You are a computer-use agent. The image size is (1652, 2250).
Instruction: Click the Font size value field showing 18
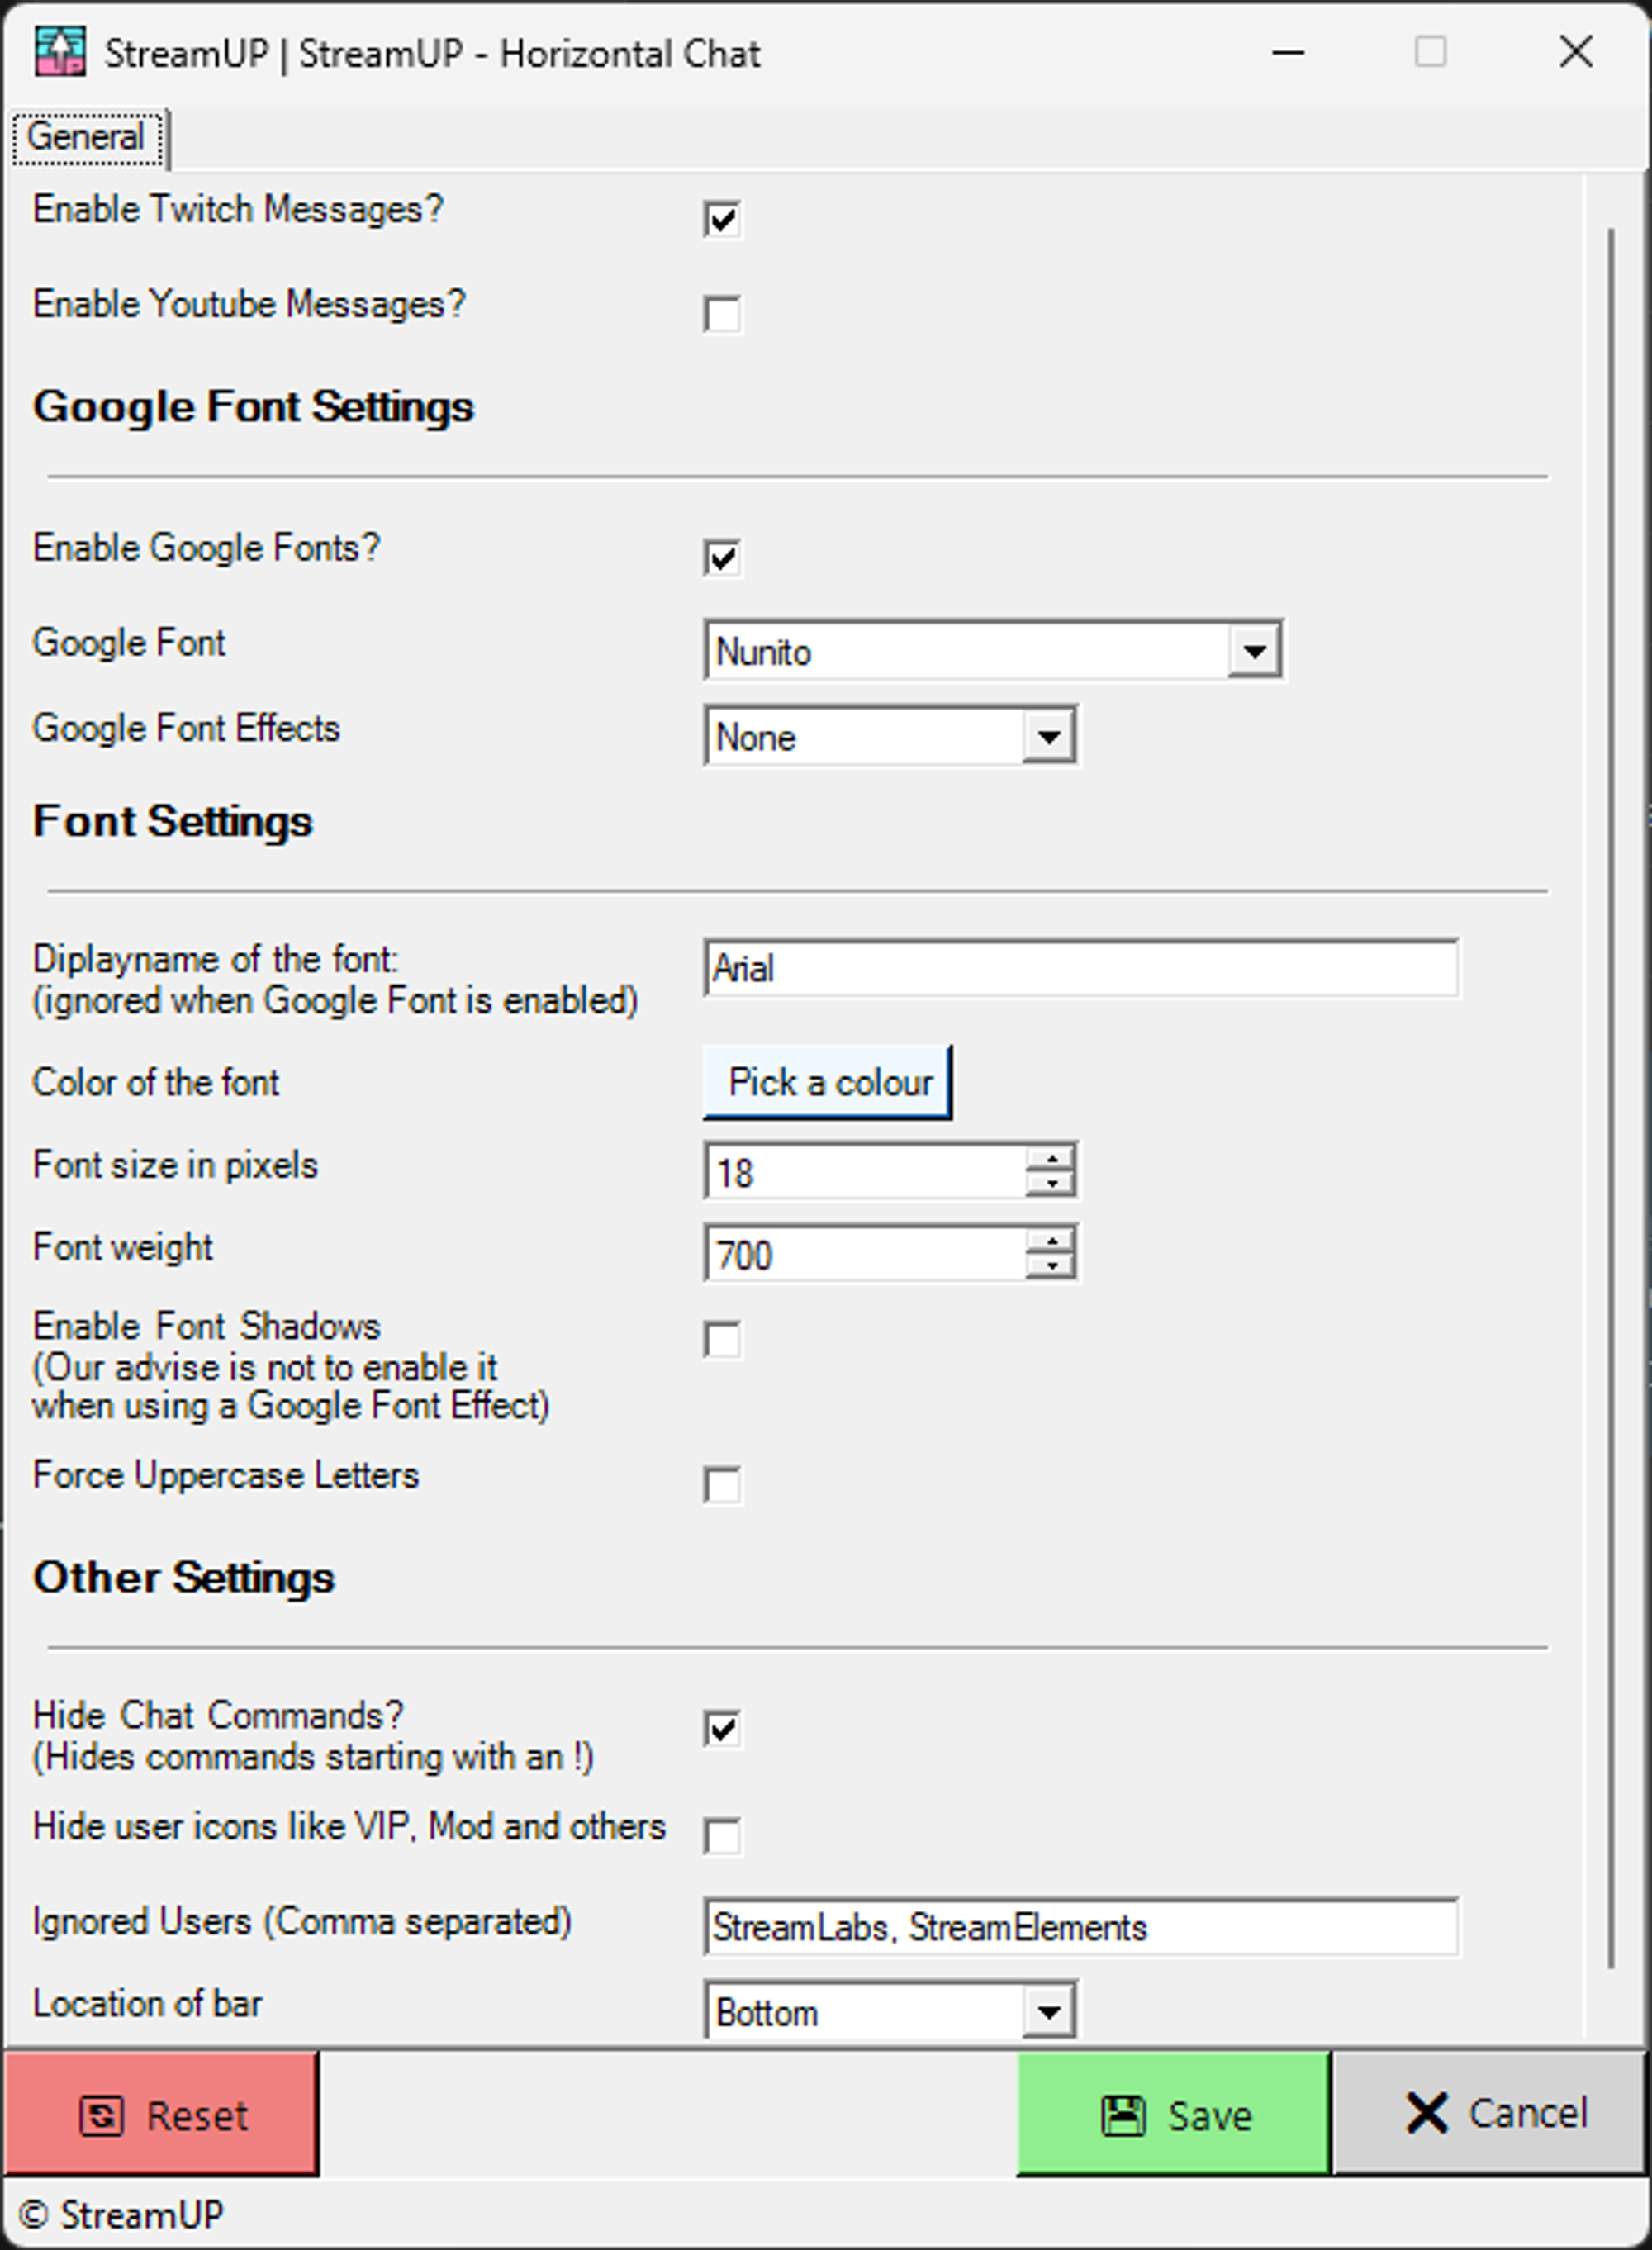[866, 1171]
